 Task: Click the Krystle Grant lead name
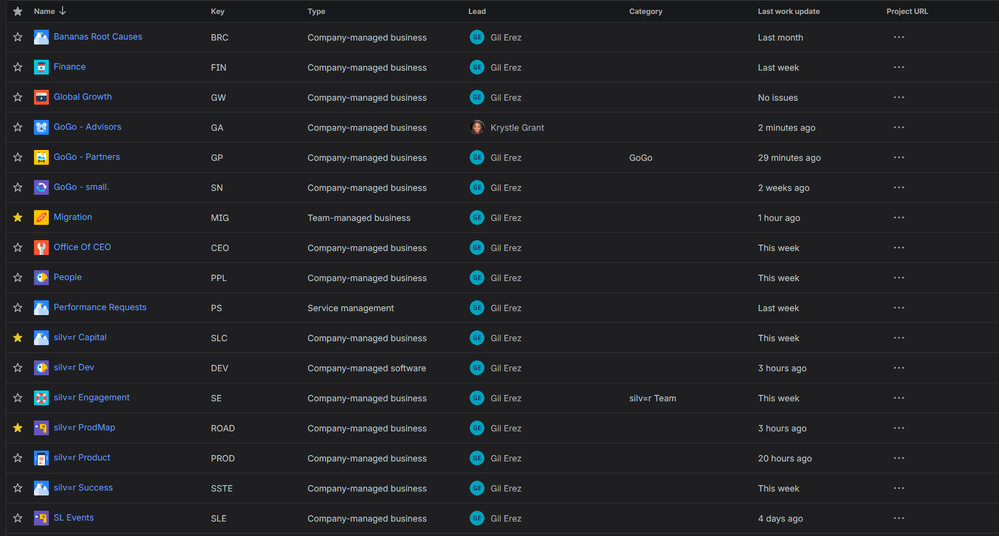[517, 127]
